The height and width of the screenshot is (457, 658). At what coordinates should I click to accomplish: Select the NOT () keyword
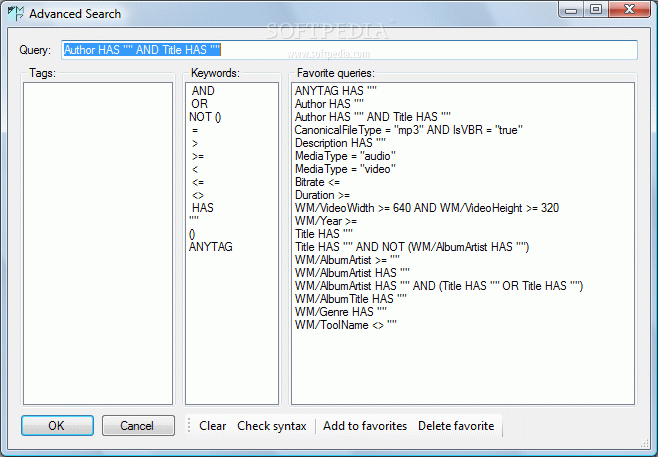point(205,117)
